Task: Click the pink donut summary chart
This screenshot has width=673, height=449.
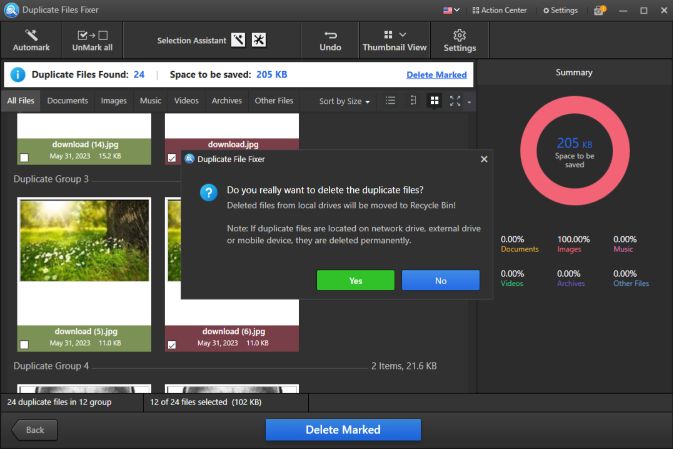Action: 575,150
